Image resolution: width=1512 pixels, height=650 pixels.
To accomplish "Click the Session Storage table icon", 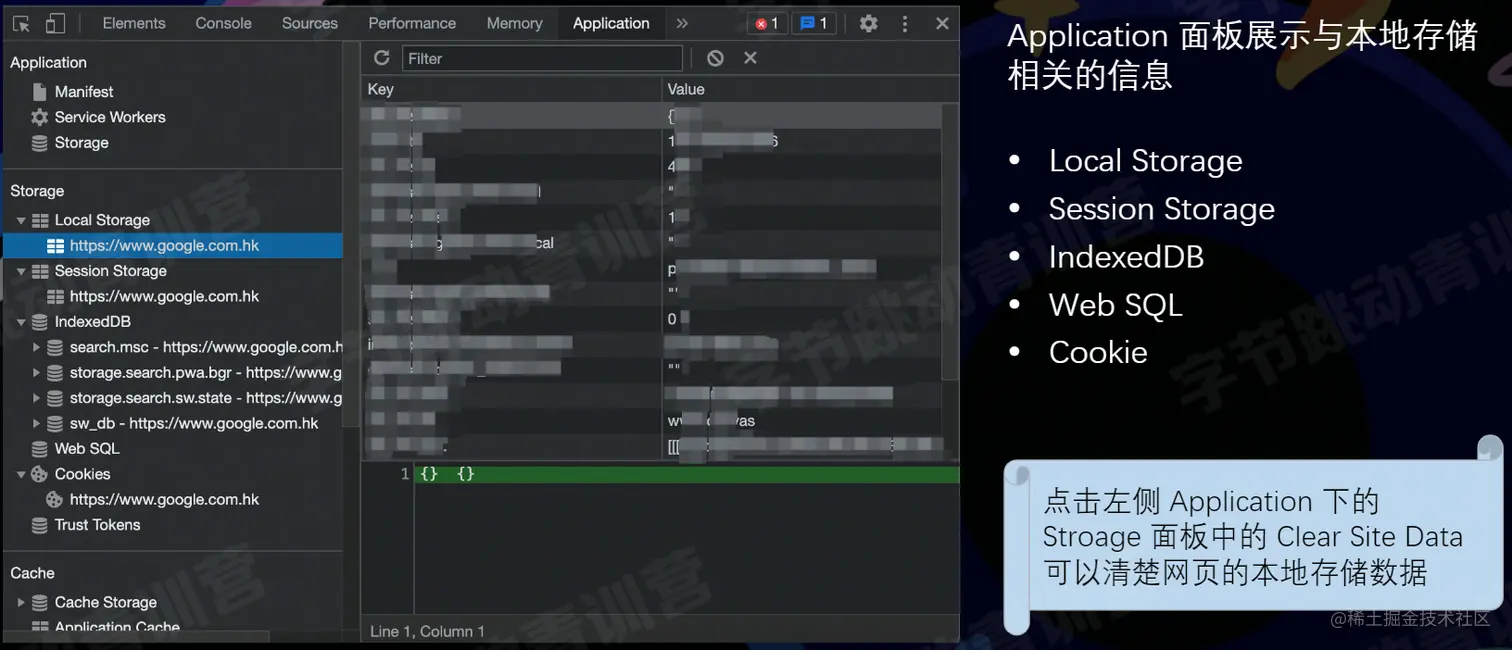I will [x=40, y=271].
